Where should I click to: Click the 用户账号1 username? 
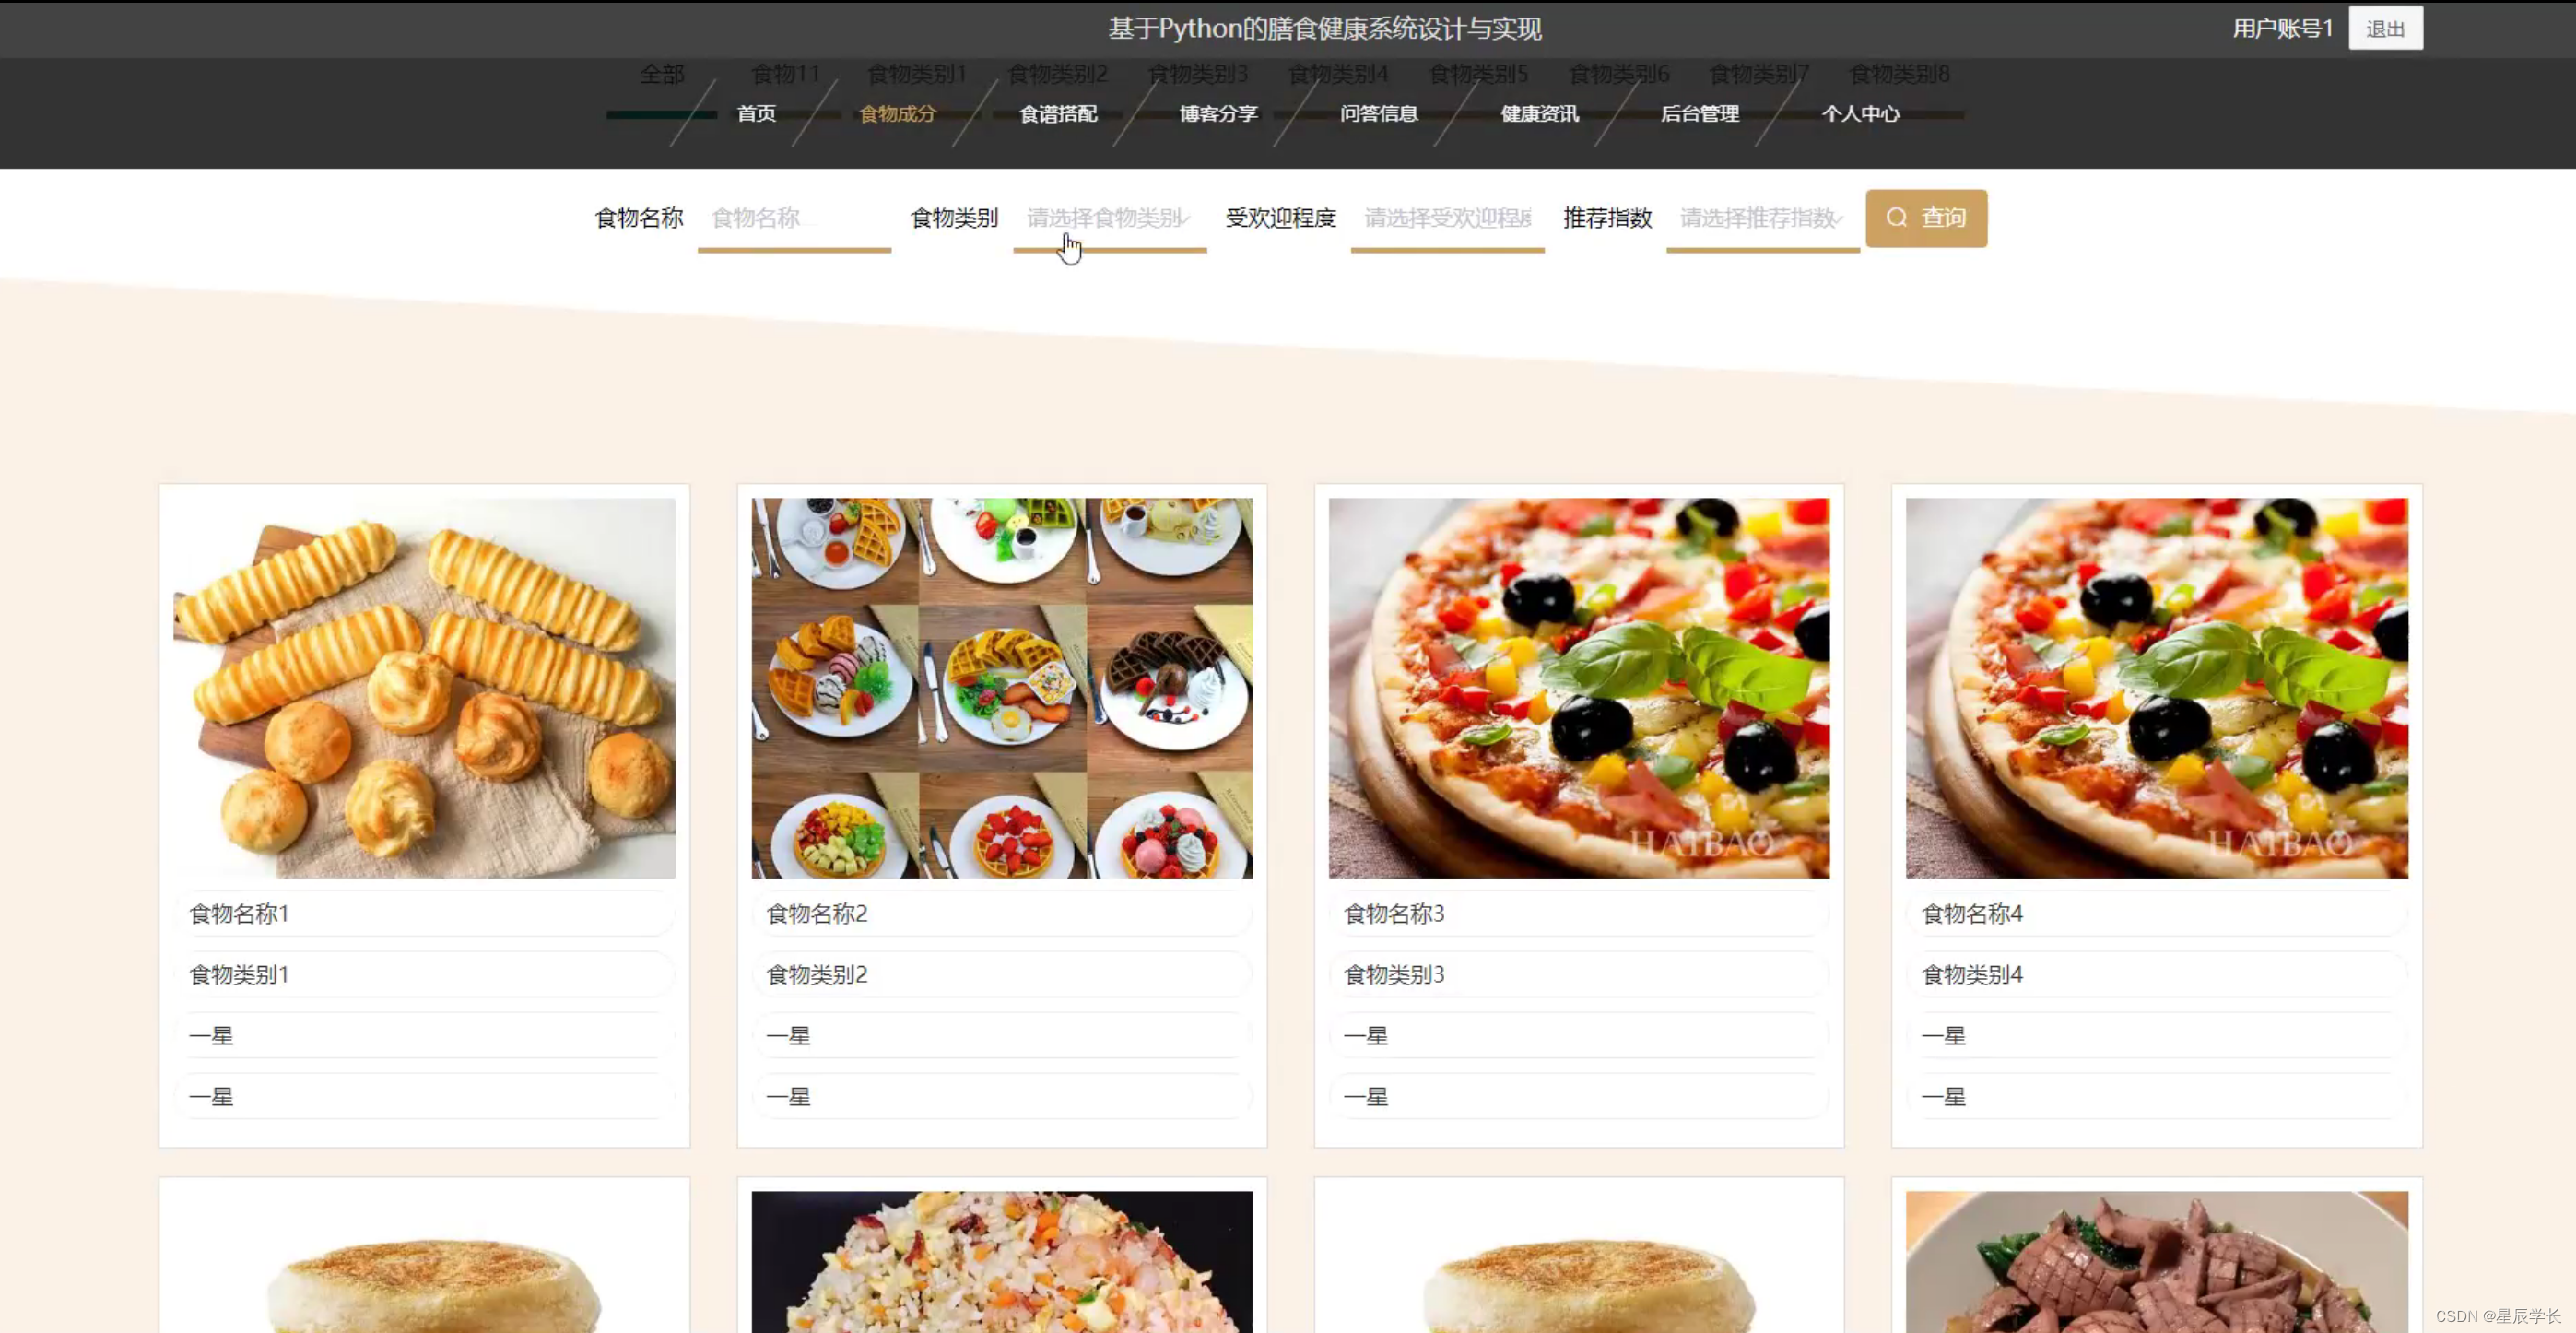pos(2282,28)
